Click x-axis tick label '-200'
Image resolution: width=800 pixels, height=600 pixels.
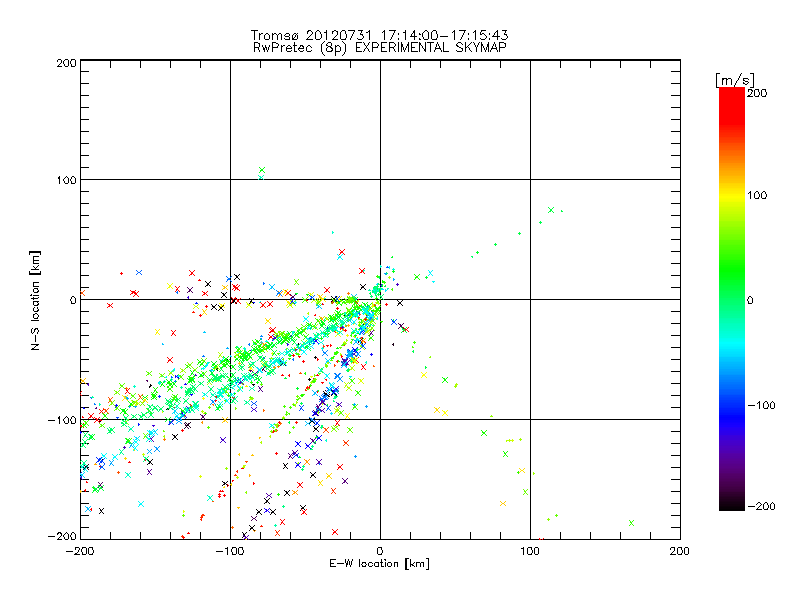(x=80, y=551)
